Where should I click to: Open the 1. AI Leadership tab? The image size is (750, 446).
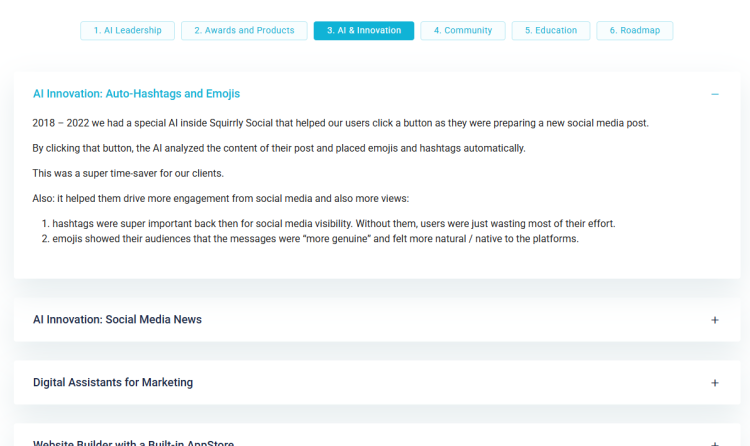pos(127,31)
